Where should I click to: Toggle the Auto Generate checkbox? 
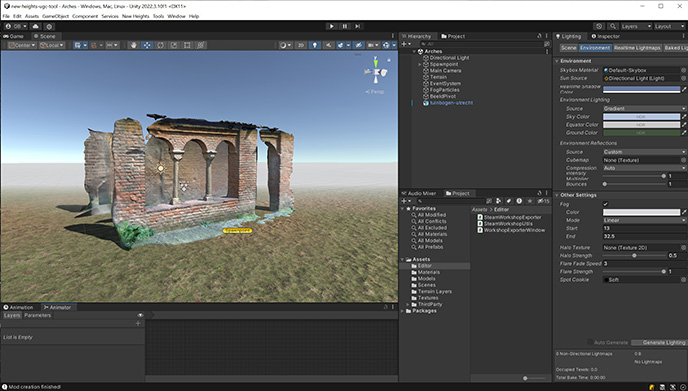pos(590,342)
